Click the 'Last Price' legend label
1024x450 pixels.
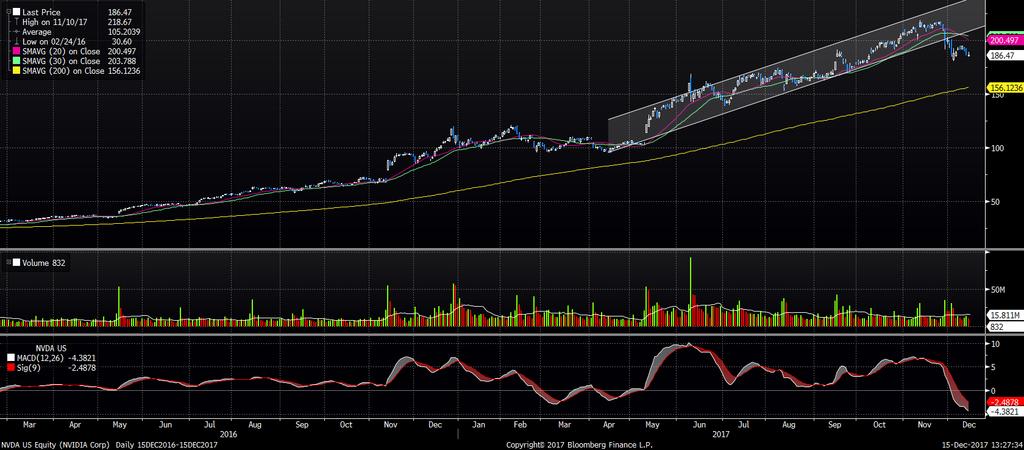(x=41, y=12)
